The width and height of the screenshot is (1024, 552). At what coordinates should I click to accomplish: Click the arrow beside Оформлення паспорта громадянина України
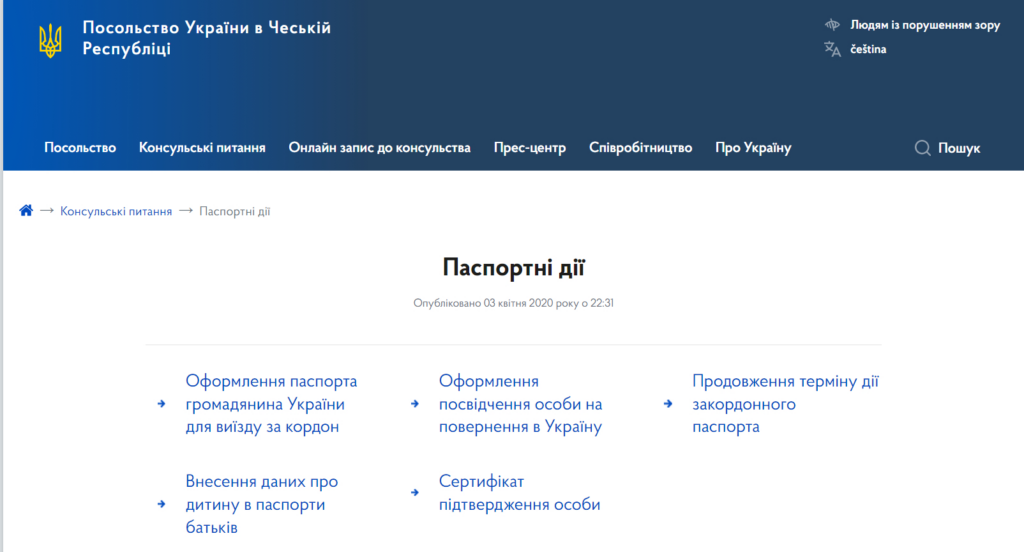click(161, 404)
